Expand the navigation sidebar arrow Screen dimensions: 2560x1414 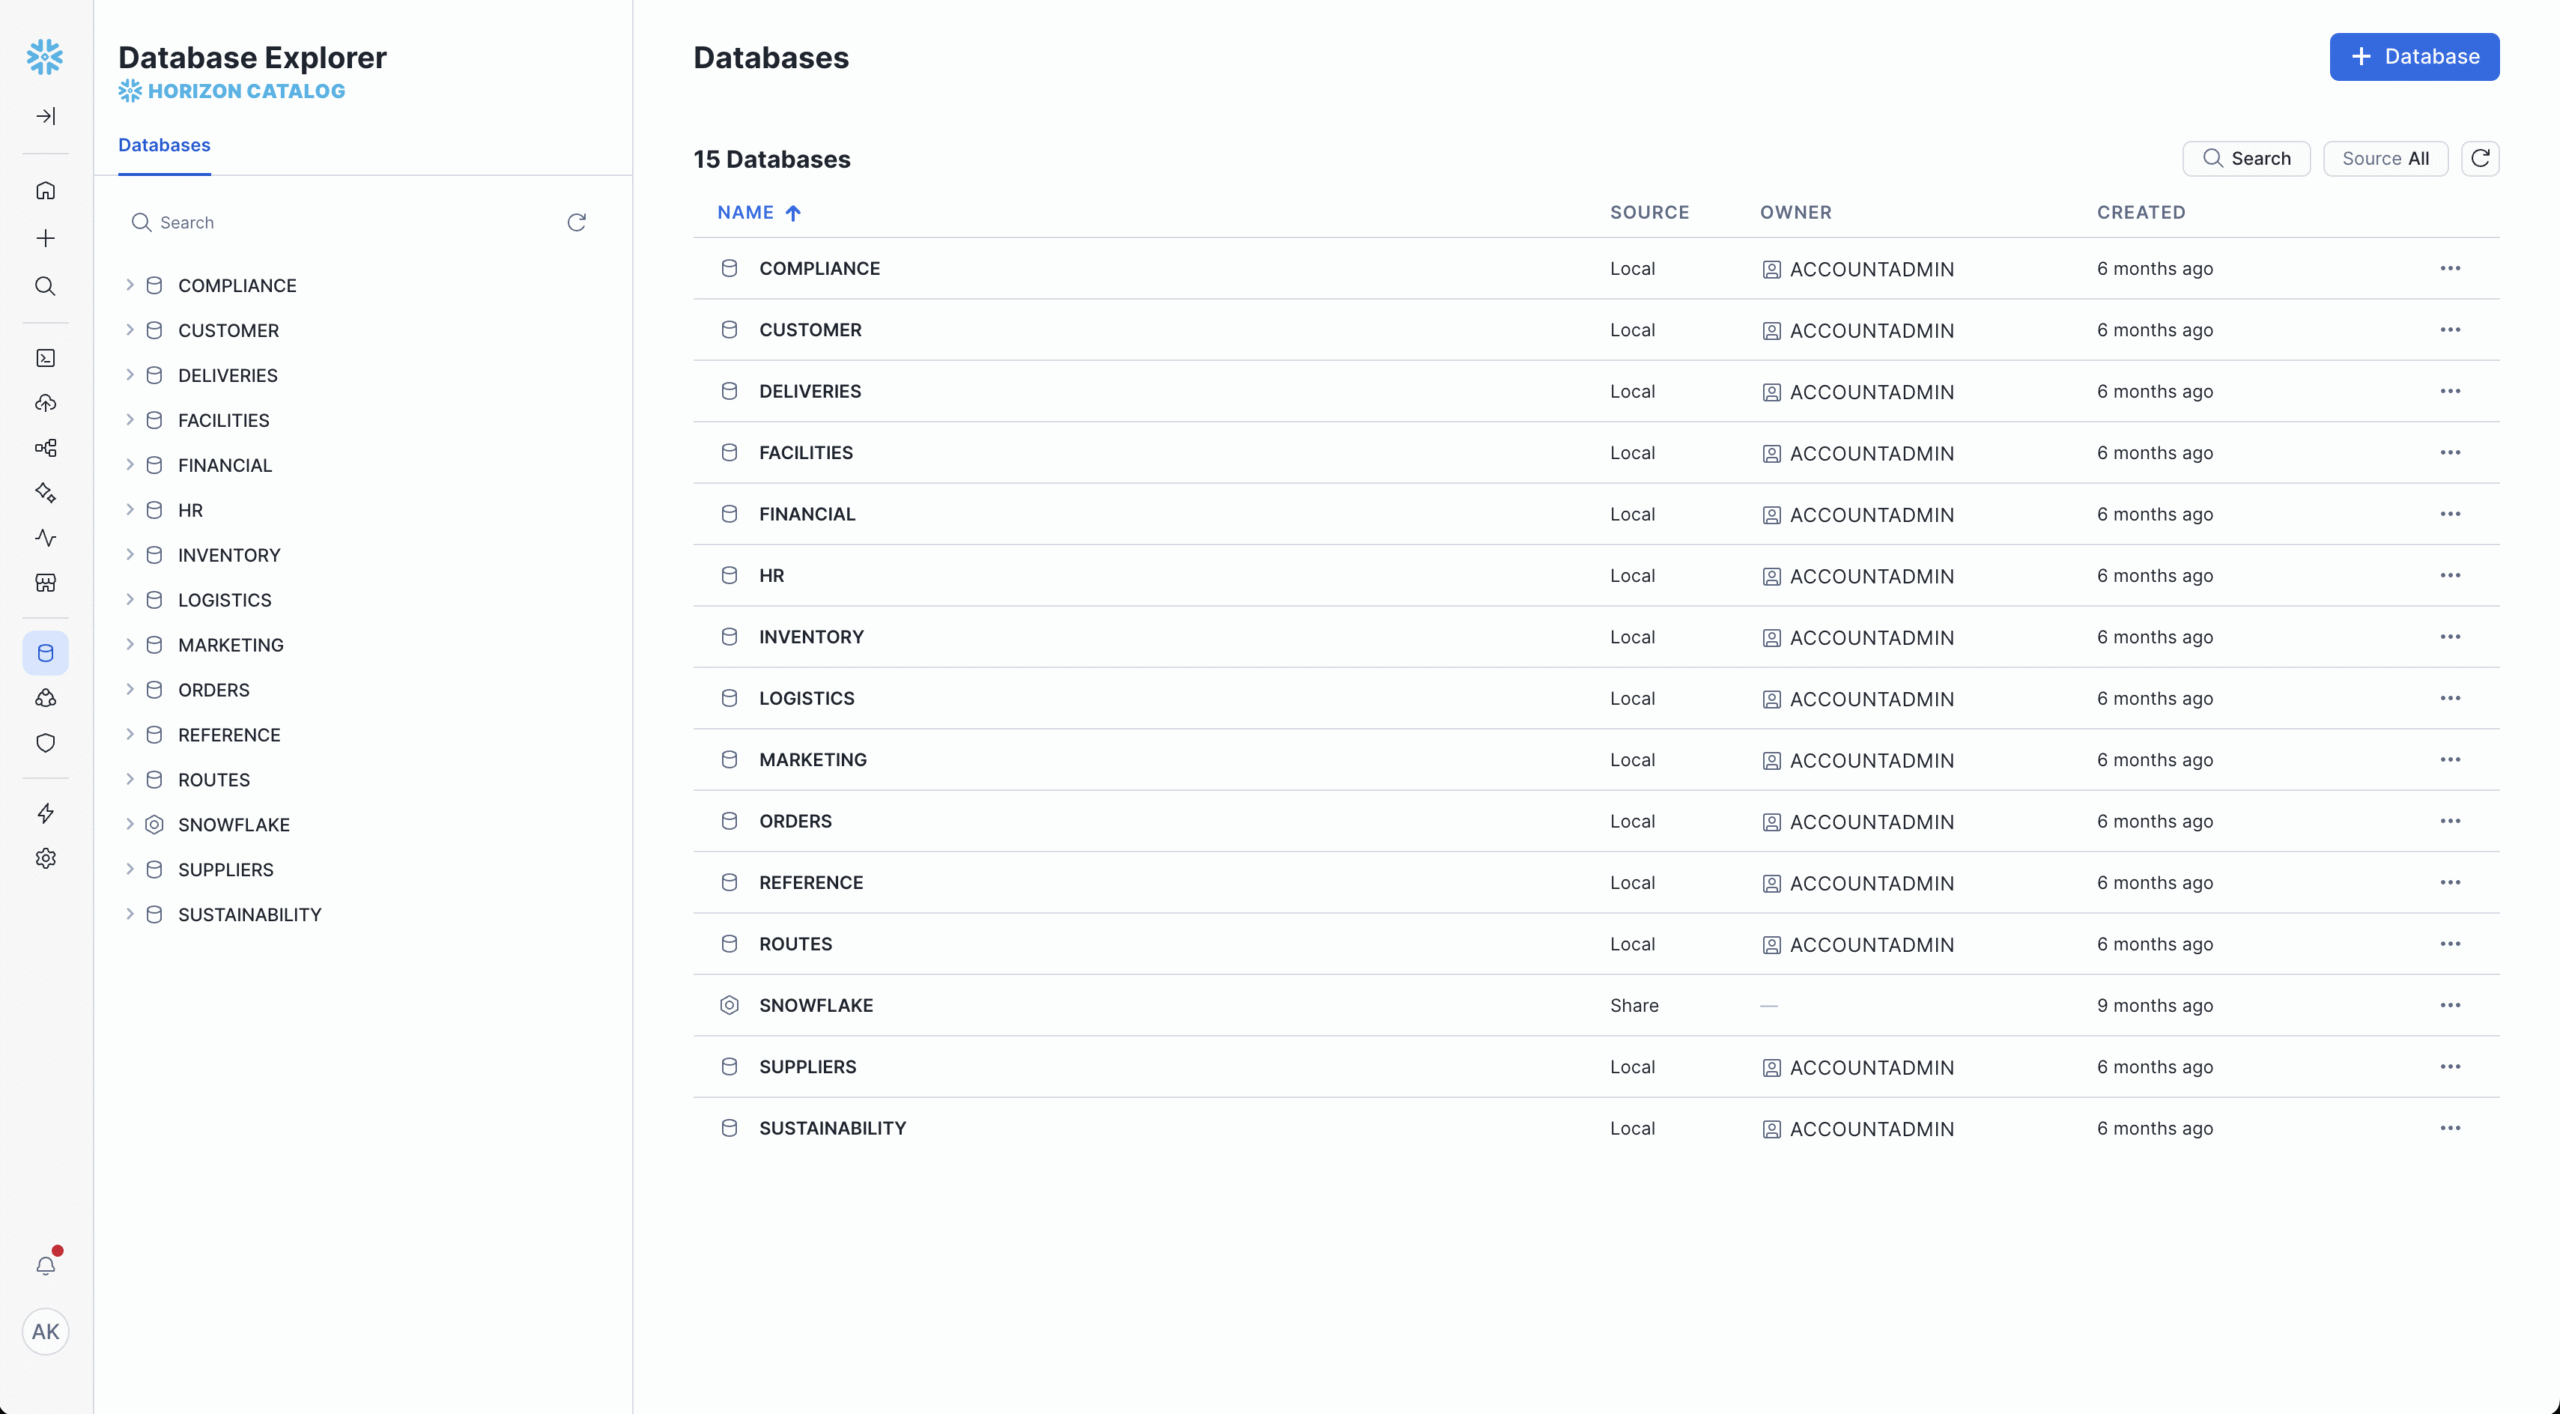coord(45,116)
